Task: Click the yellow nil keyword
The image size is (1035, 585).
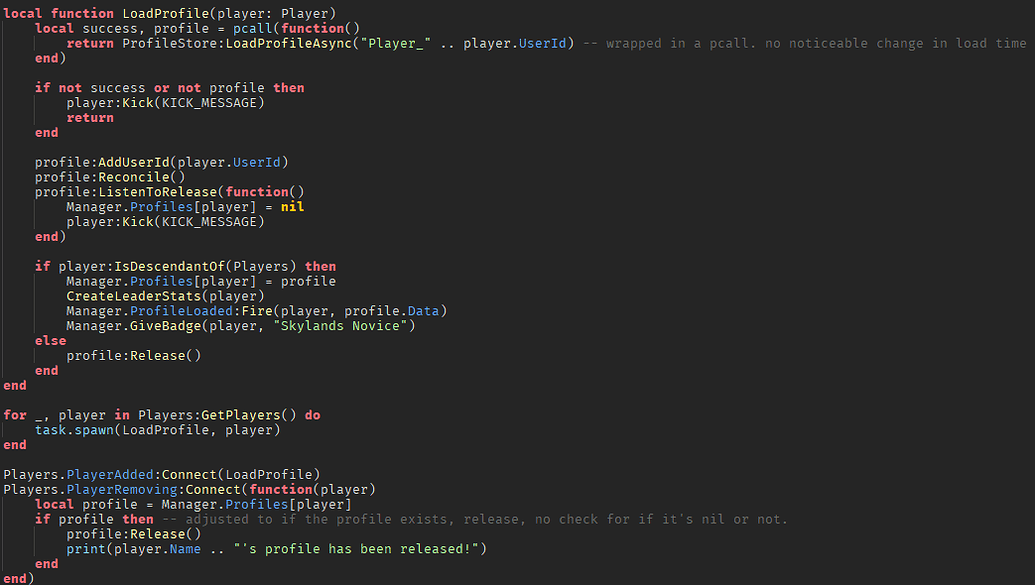Action: point(292,207)
